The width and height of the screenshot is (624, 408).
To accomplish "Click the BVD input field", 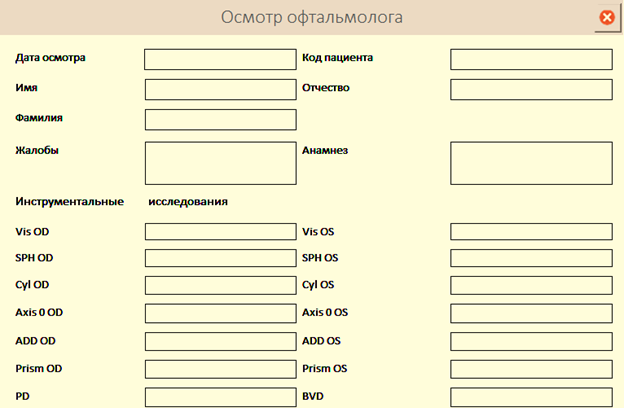I will coord(531,397).
